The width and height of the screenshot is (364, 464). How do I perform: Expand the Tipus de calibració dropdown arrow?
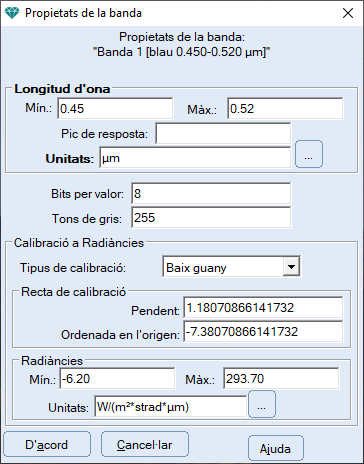pos(291,266)
